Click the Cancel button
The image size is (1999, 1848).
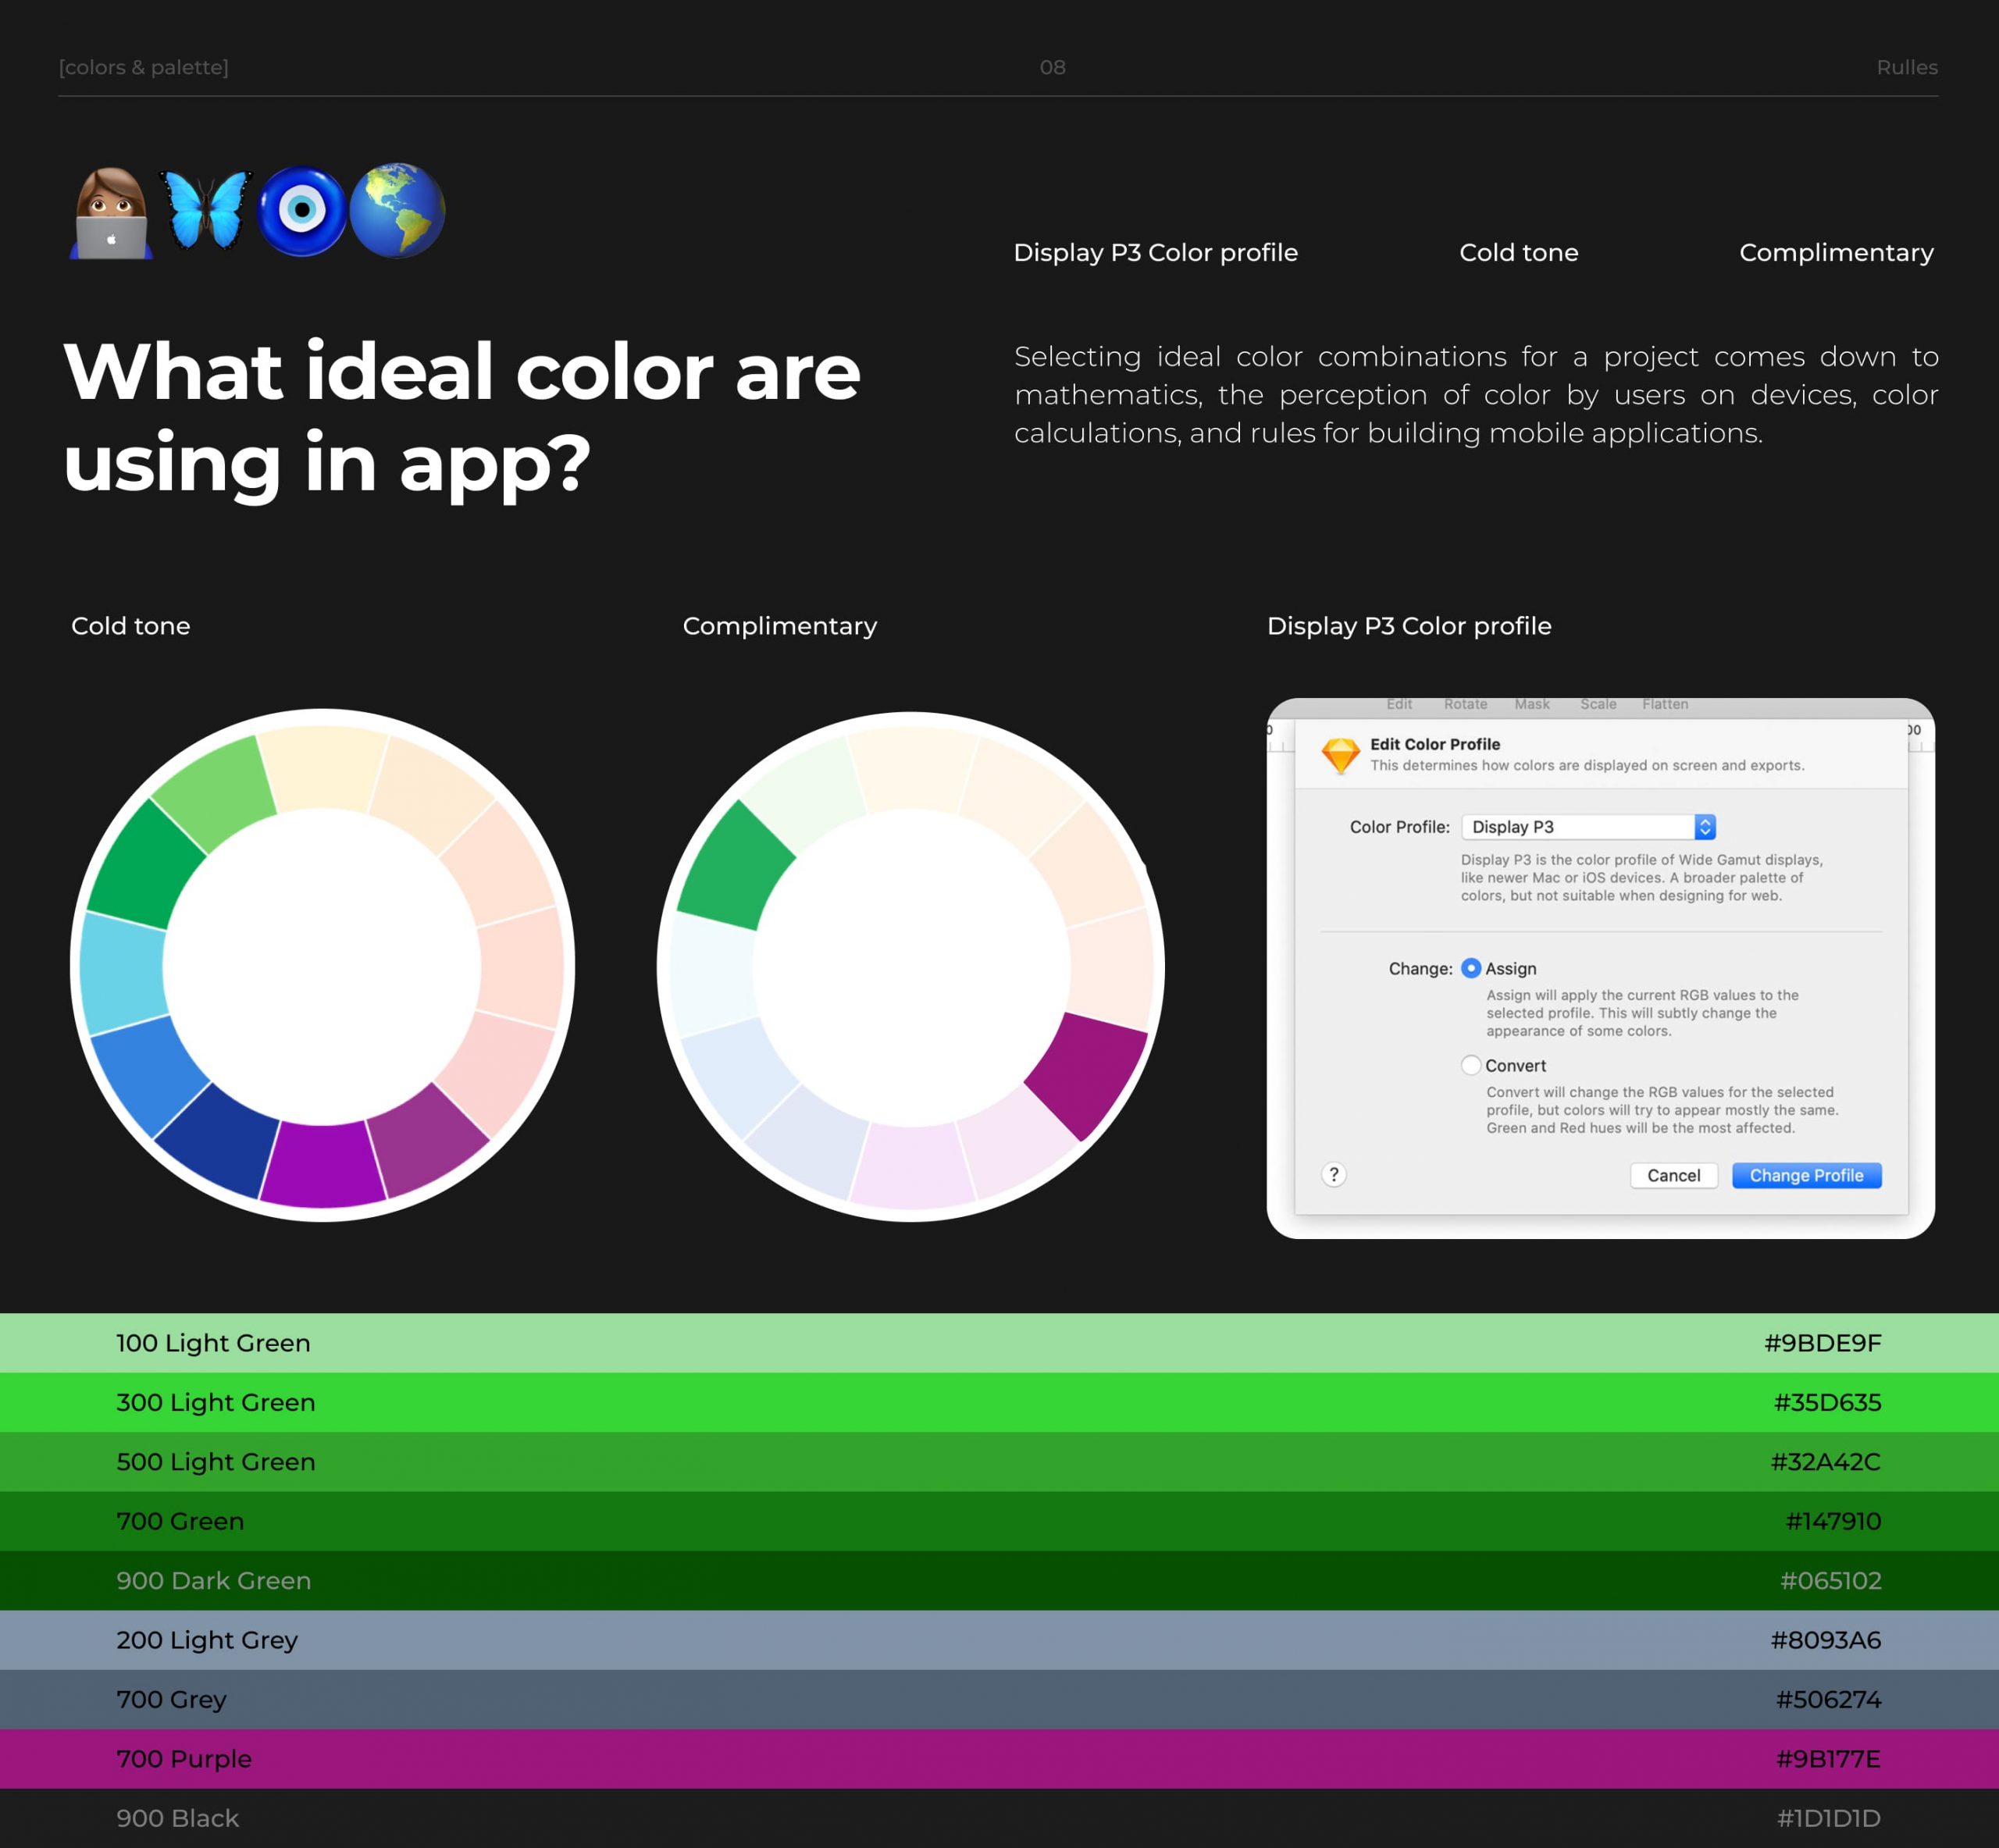[x=1673, y=1175]
